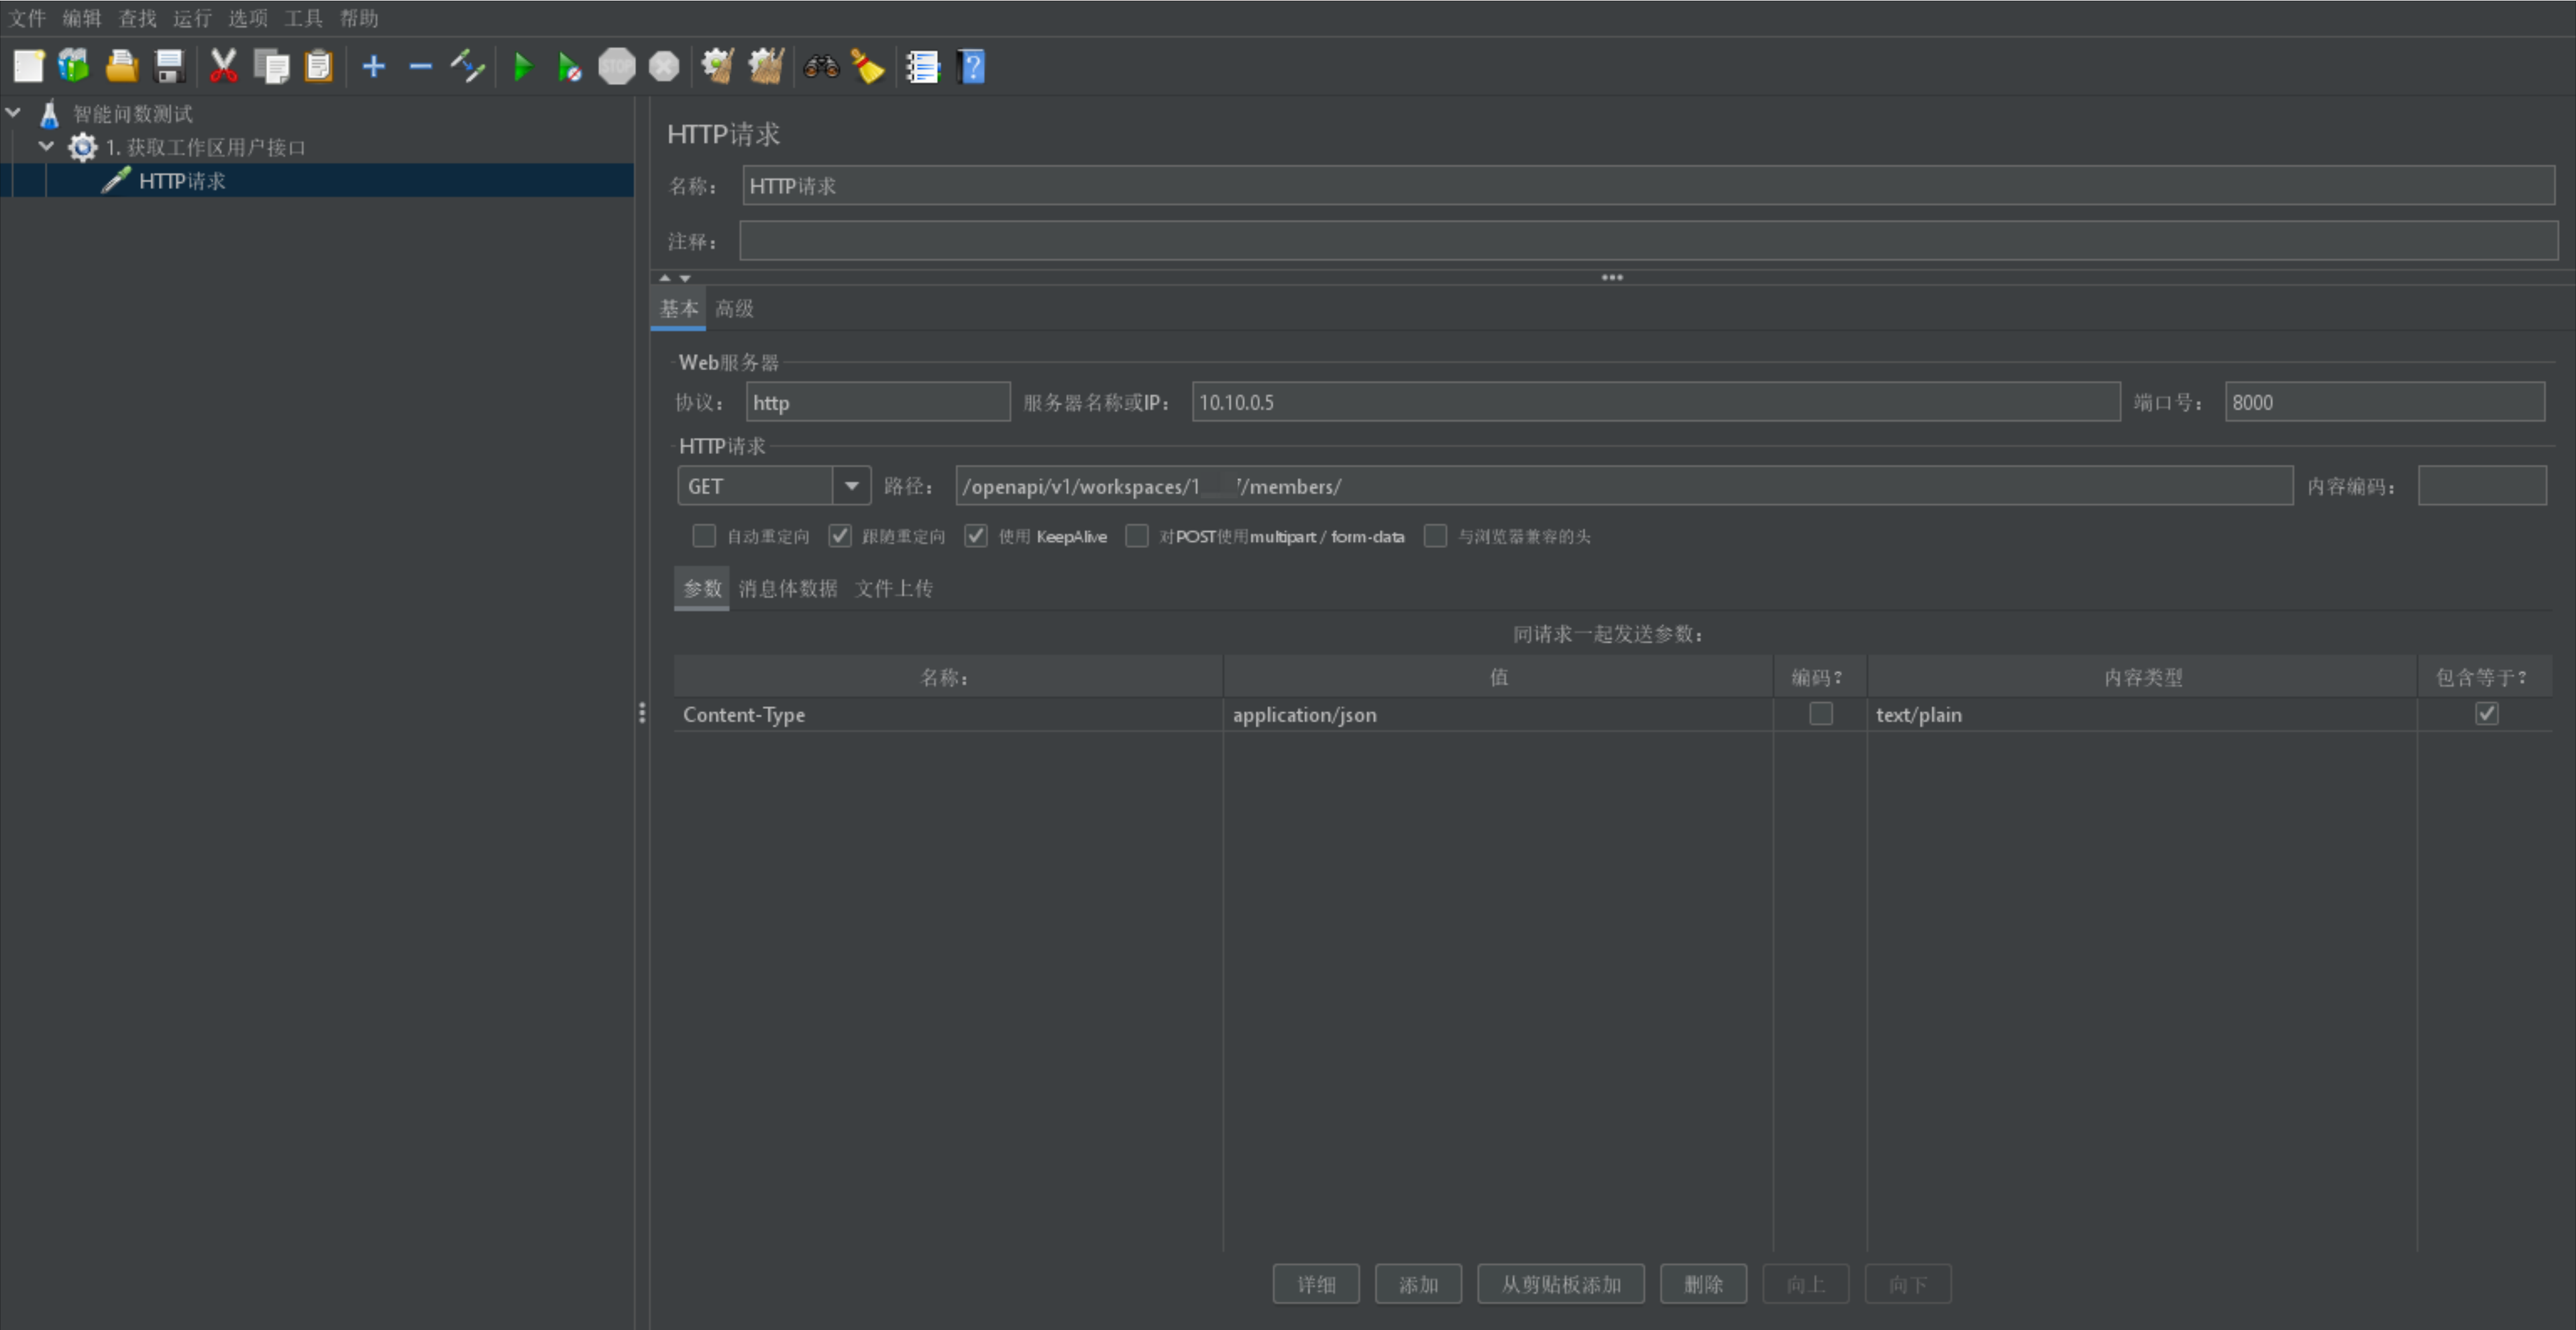The height and width of the screenshot is (1330, 2576).
Task: Focus the 端口号 field containing 8000
Action: [2385, 402]
